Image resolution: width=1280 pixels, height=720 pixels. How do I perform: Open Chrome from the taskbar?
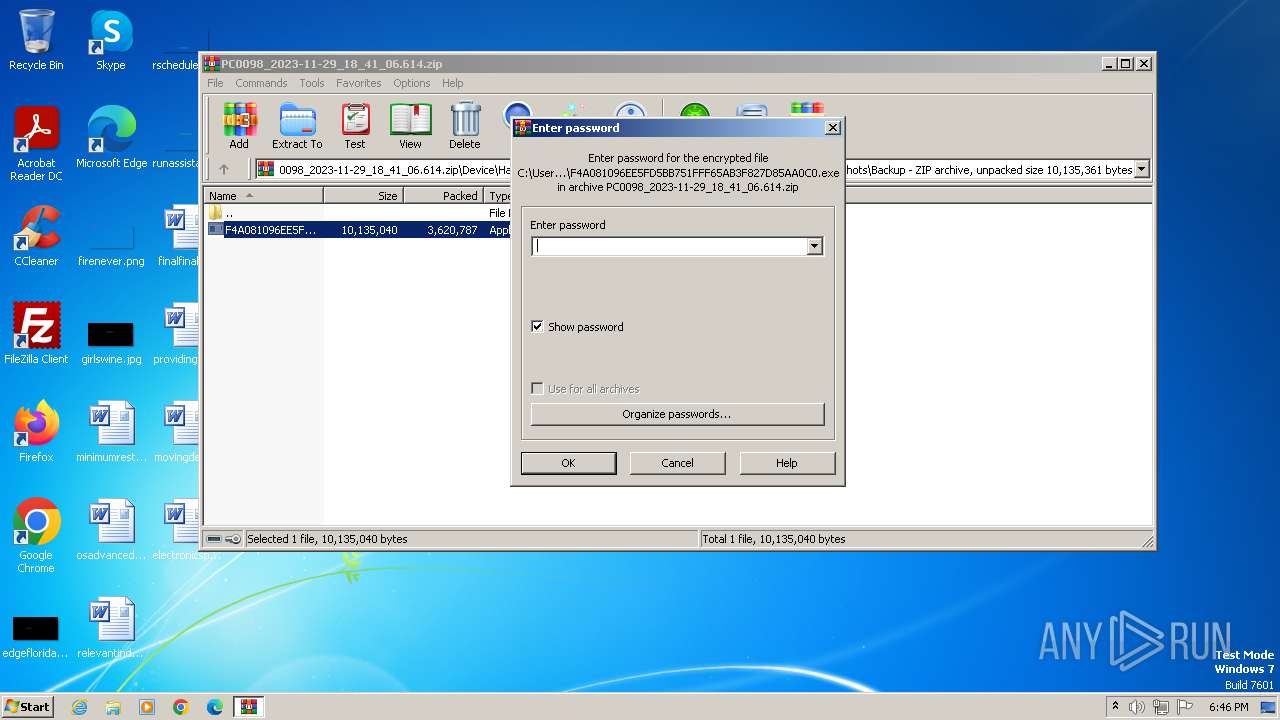coord(181,707)
